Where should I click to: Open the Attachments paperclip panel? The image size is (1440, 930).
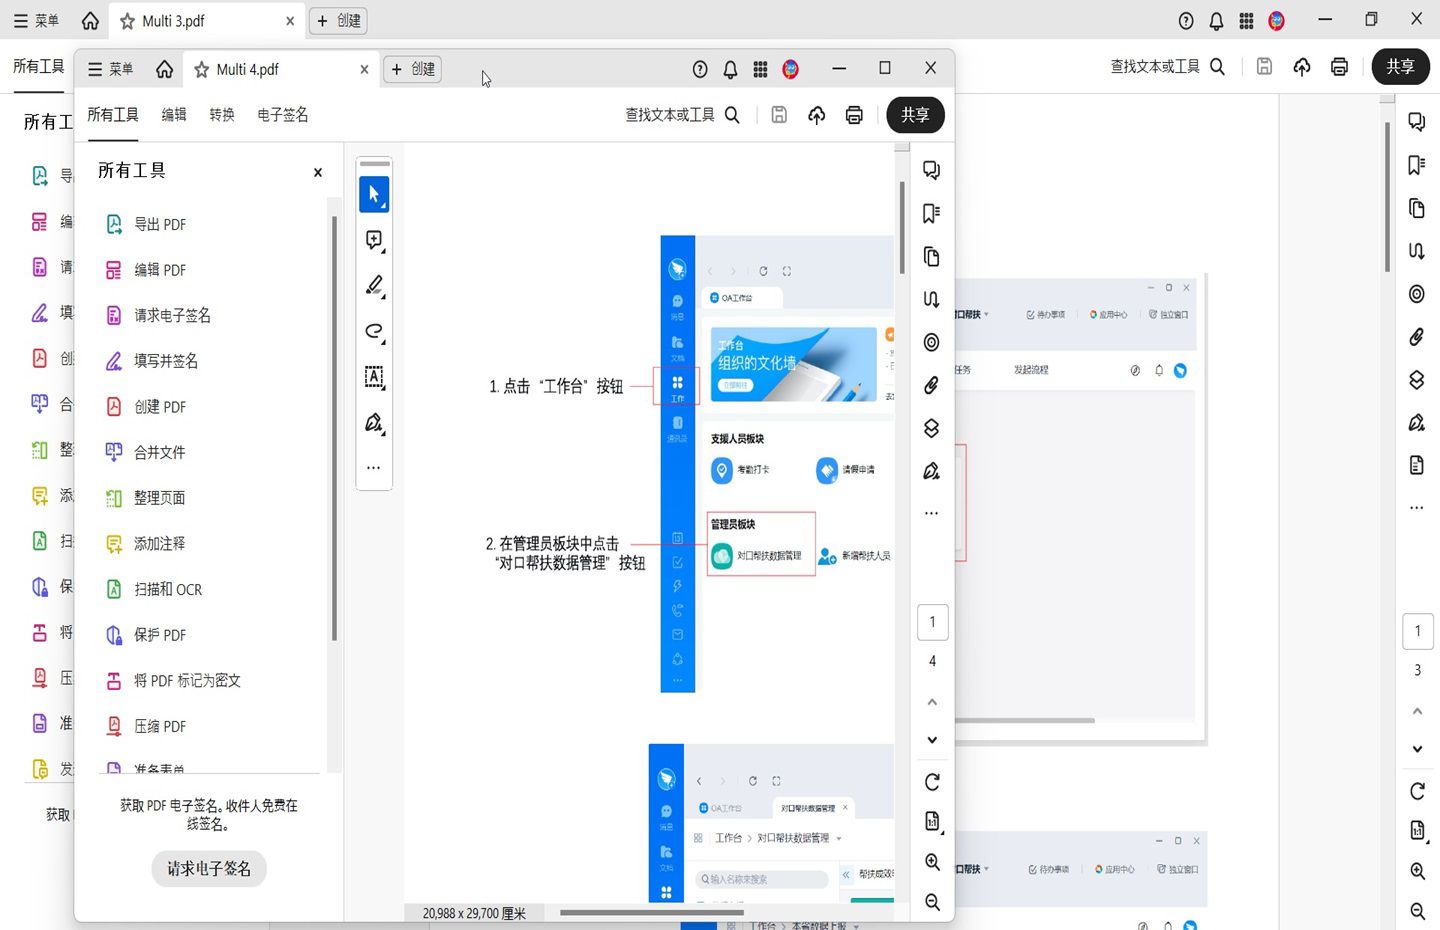point(931,385)
